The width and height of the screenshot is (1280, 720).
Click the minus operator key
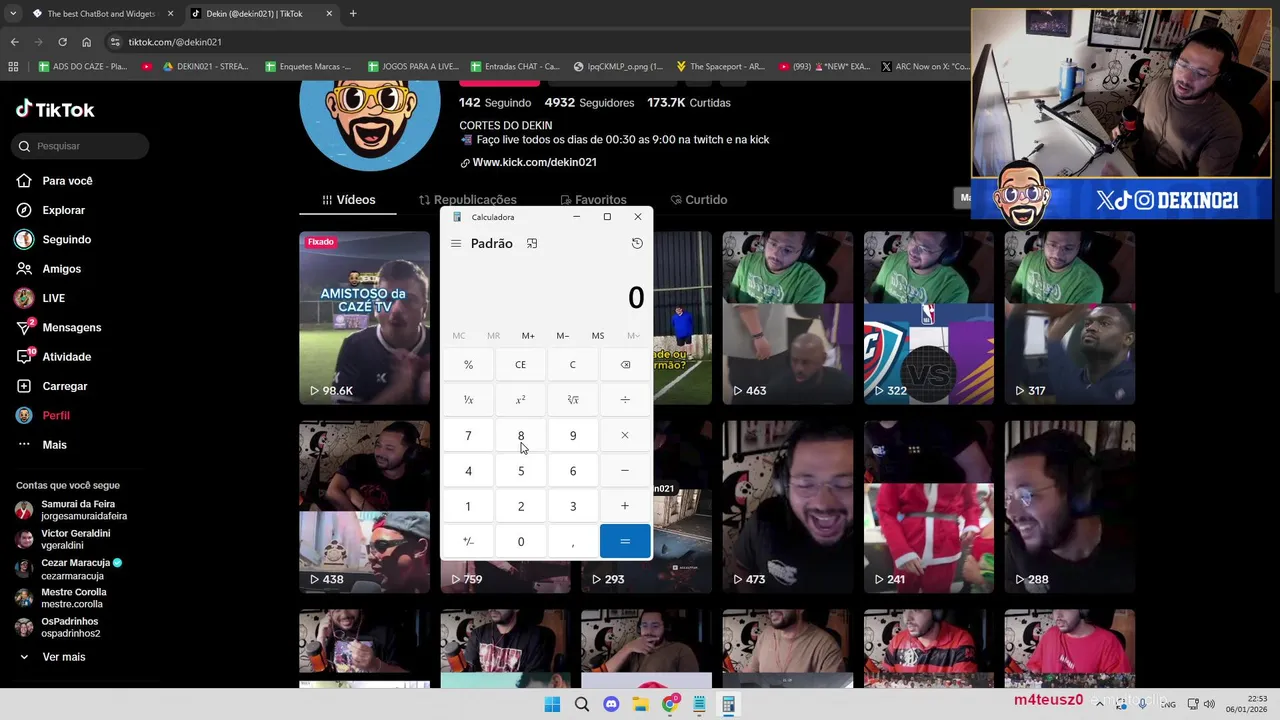point(625,471)
